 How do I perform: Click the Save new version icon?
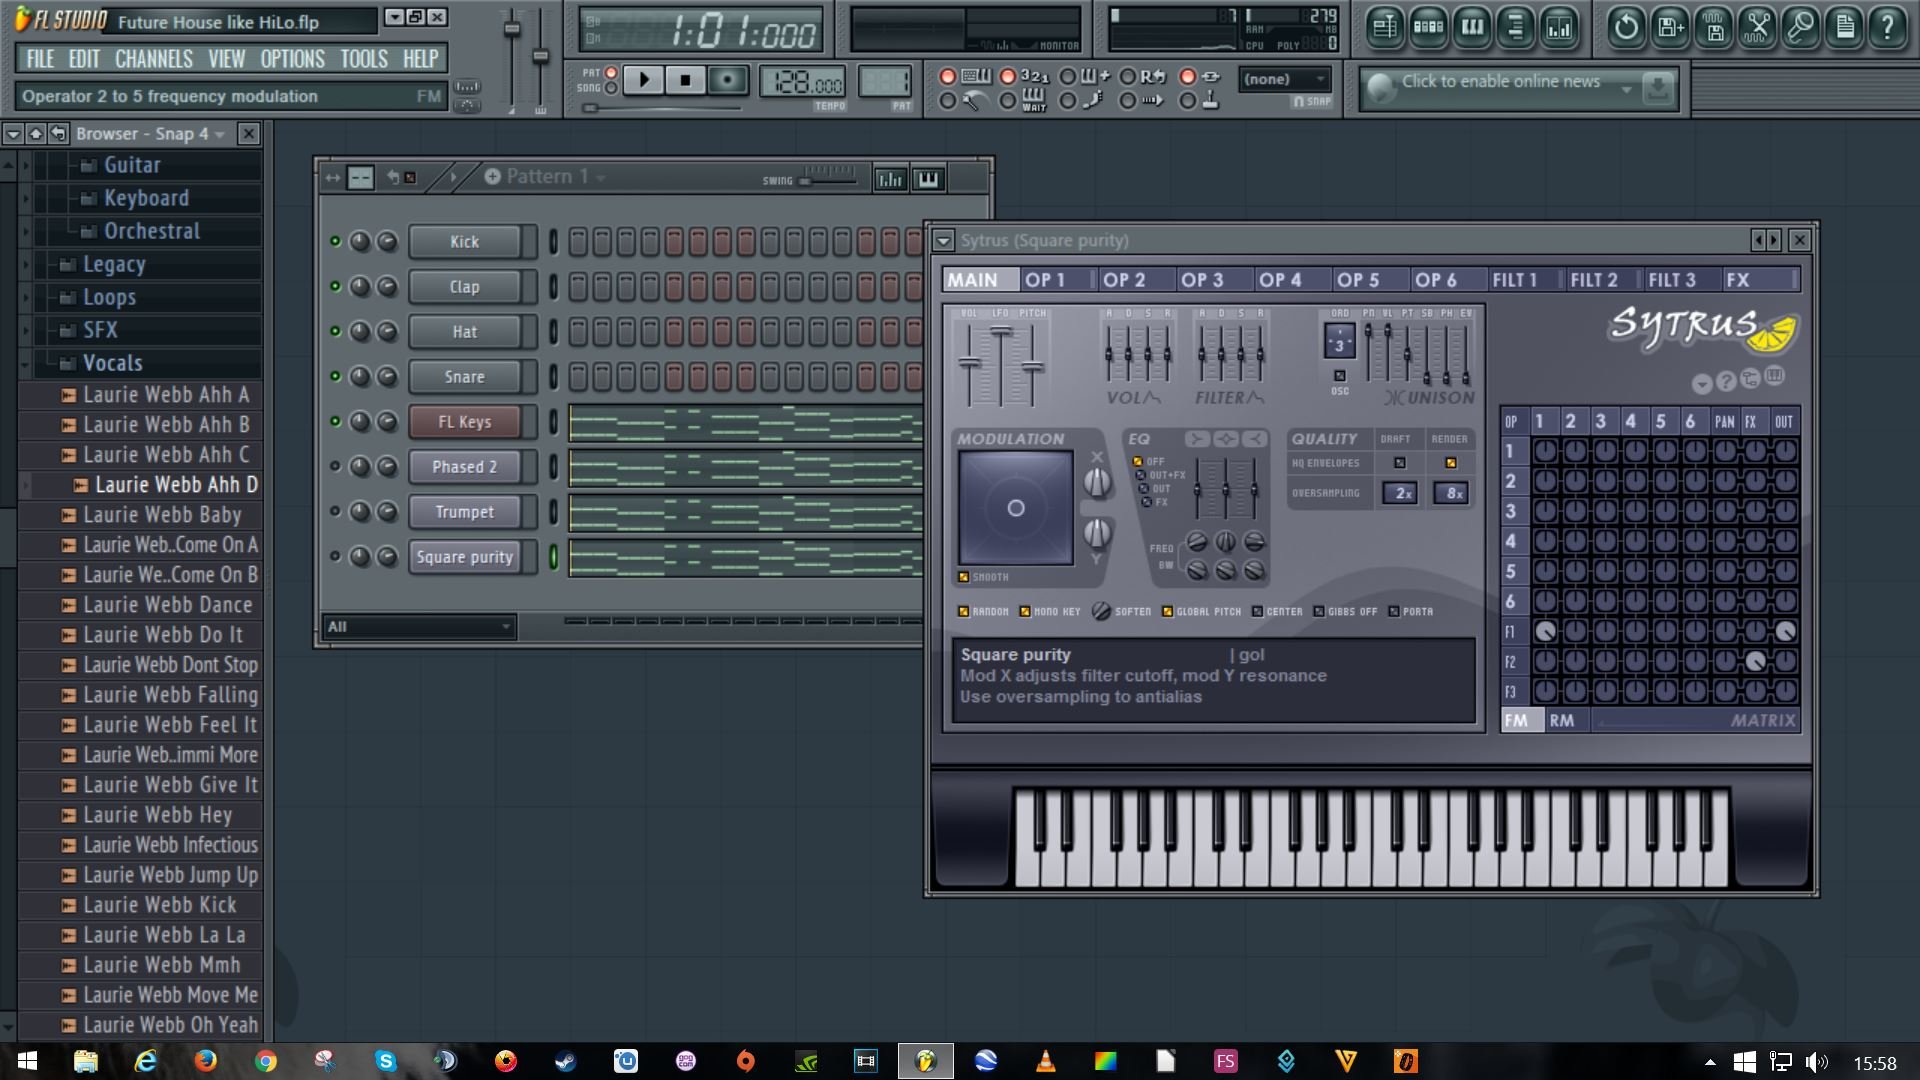tap(1671, 27)
